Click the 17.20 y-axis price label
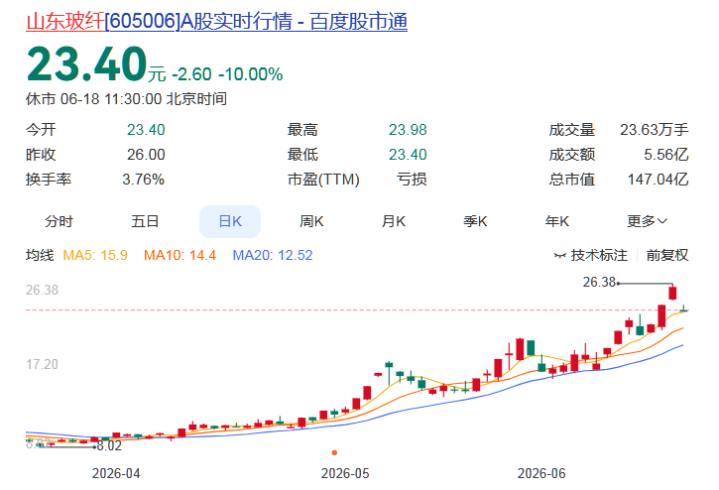Screen dimensions: 719x490 42,364
